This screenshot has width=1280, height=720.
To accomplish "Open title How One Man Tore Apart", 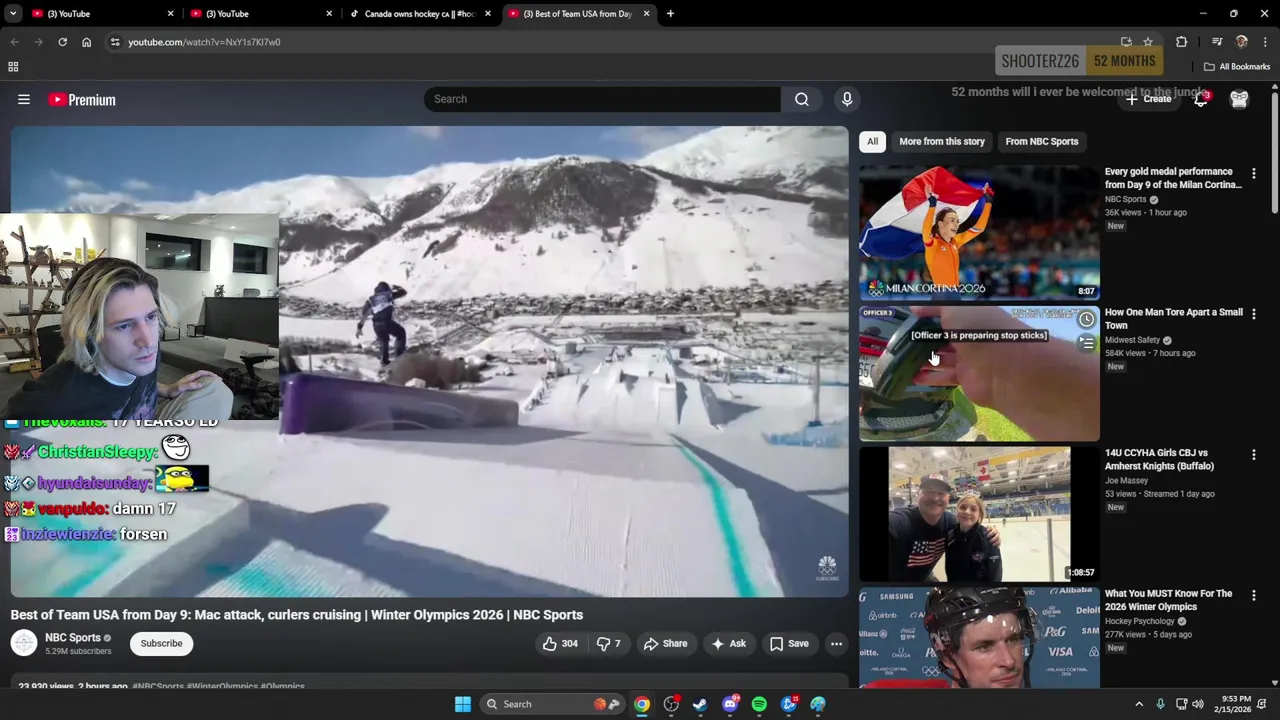I will pyautogui.click(x=1174, y=318).
